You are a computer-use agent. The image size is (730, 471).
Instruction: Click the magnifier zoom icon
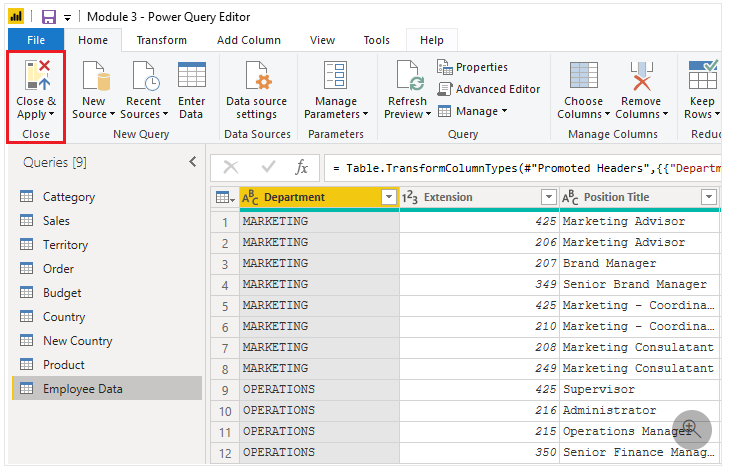pos(692,430)
